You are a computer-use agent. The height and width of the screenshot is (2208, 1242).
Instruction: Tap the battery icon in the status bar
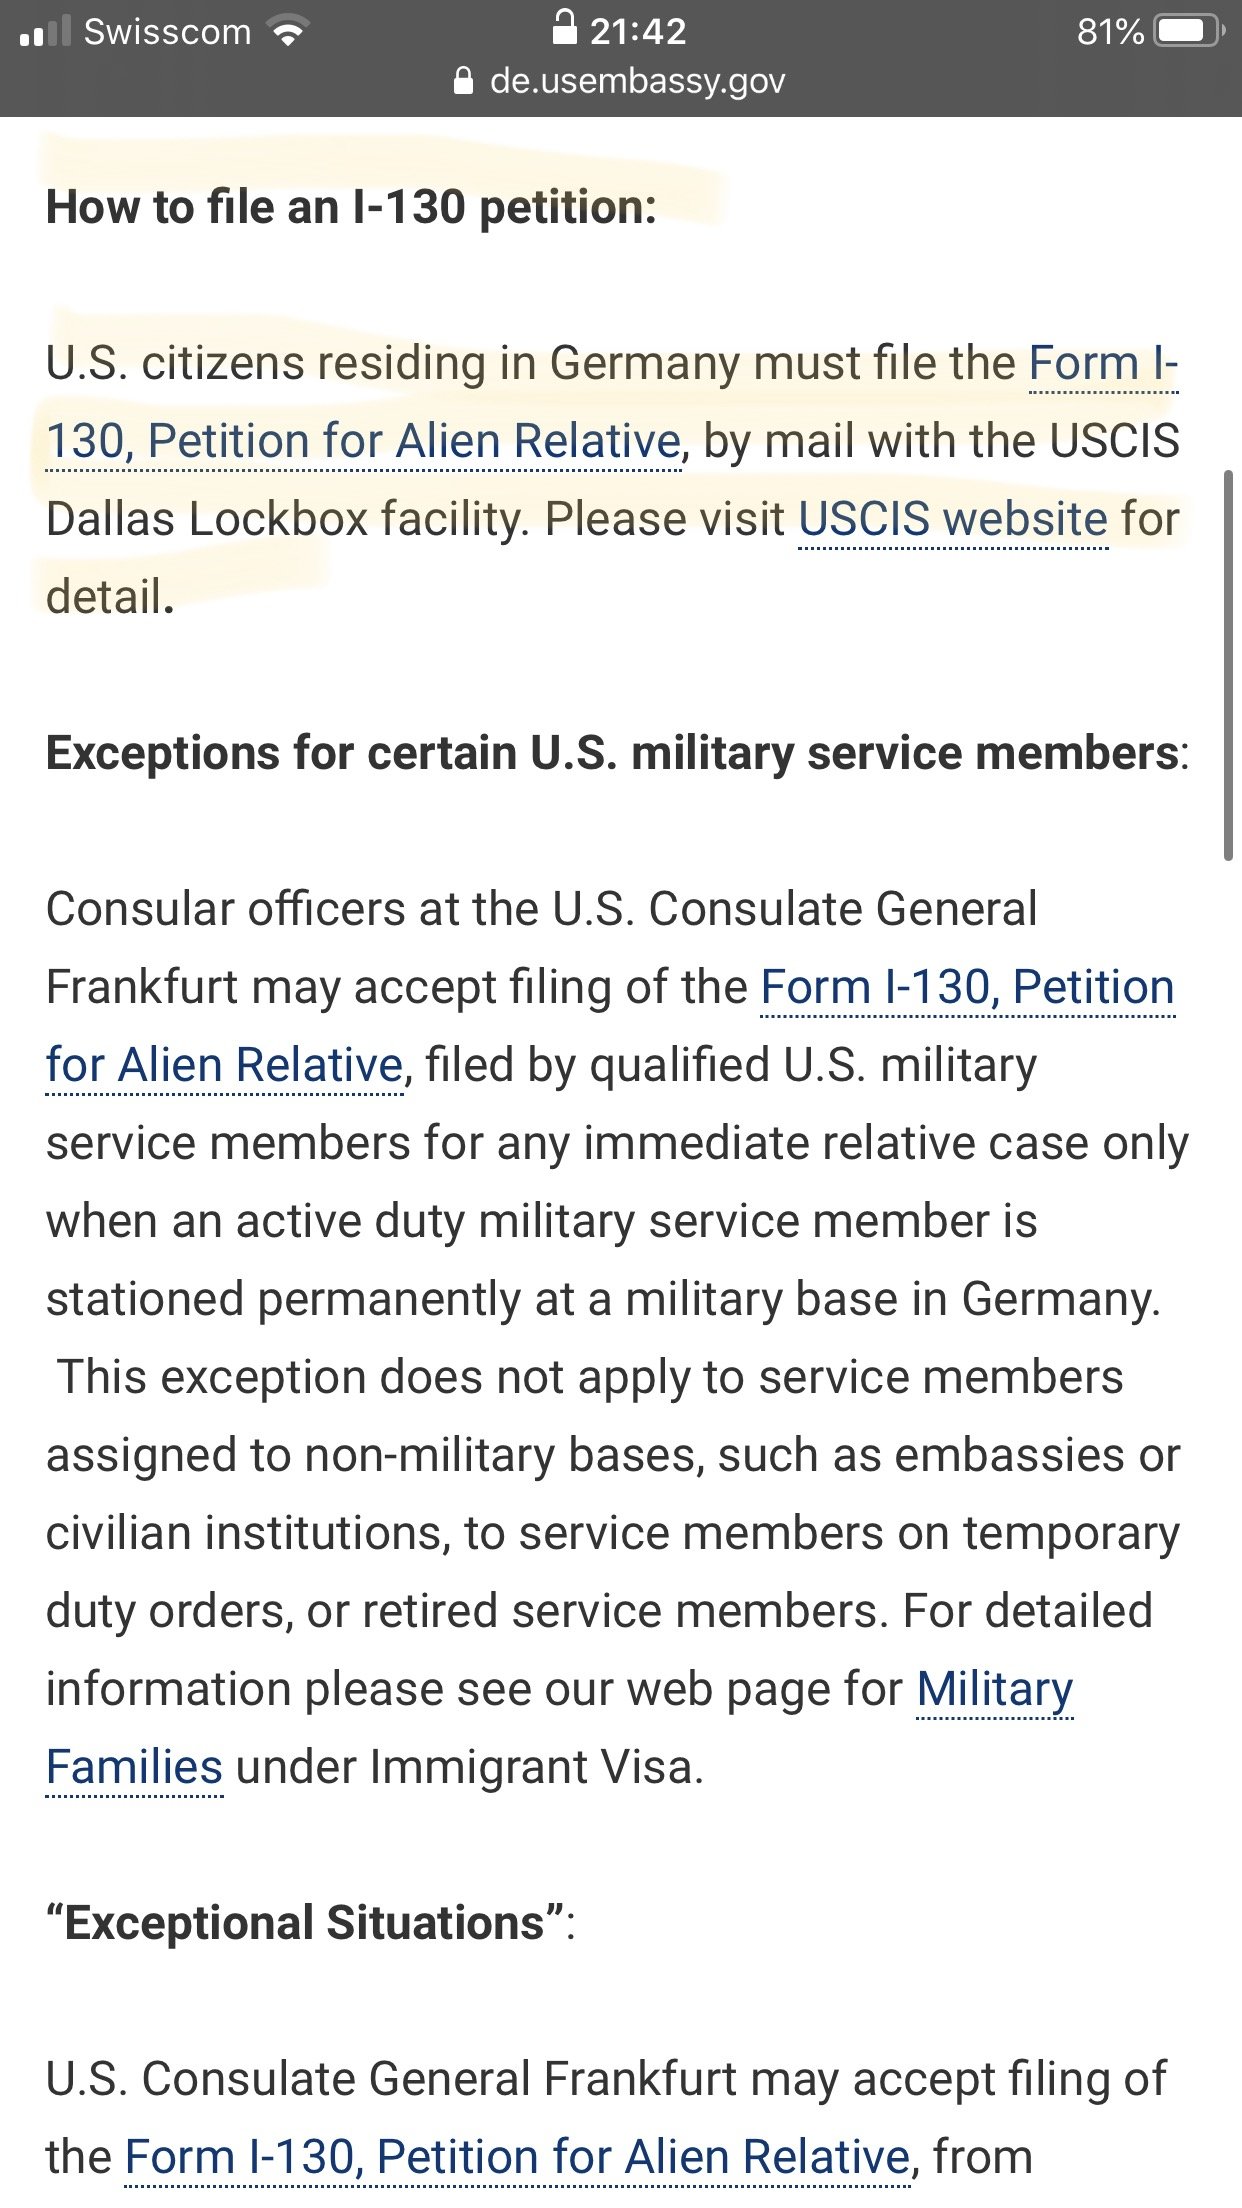(1189, 32)
